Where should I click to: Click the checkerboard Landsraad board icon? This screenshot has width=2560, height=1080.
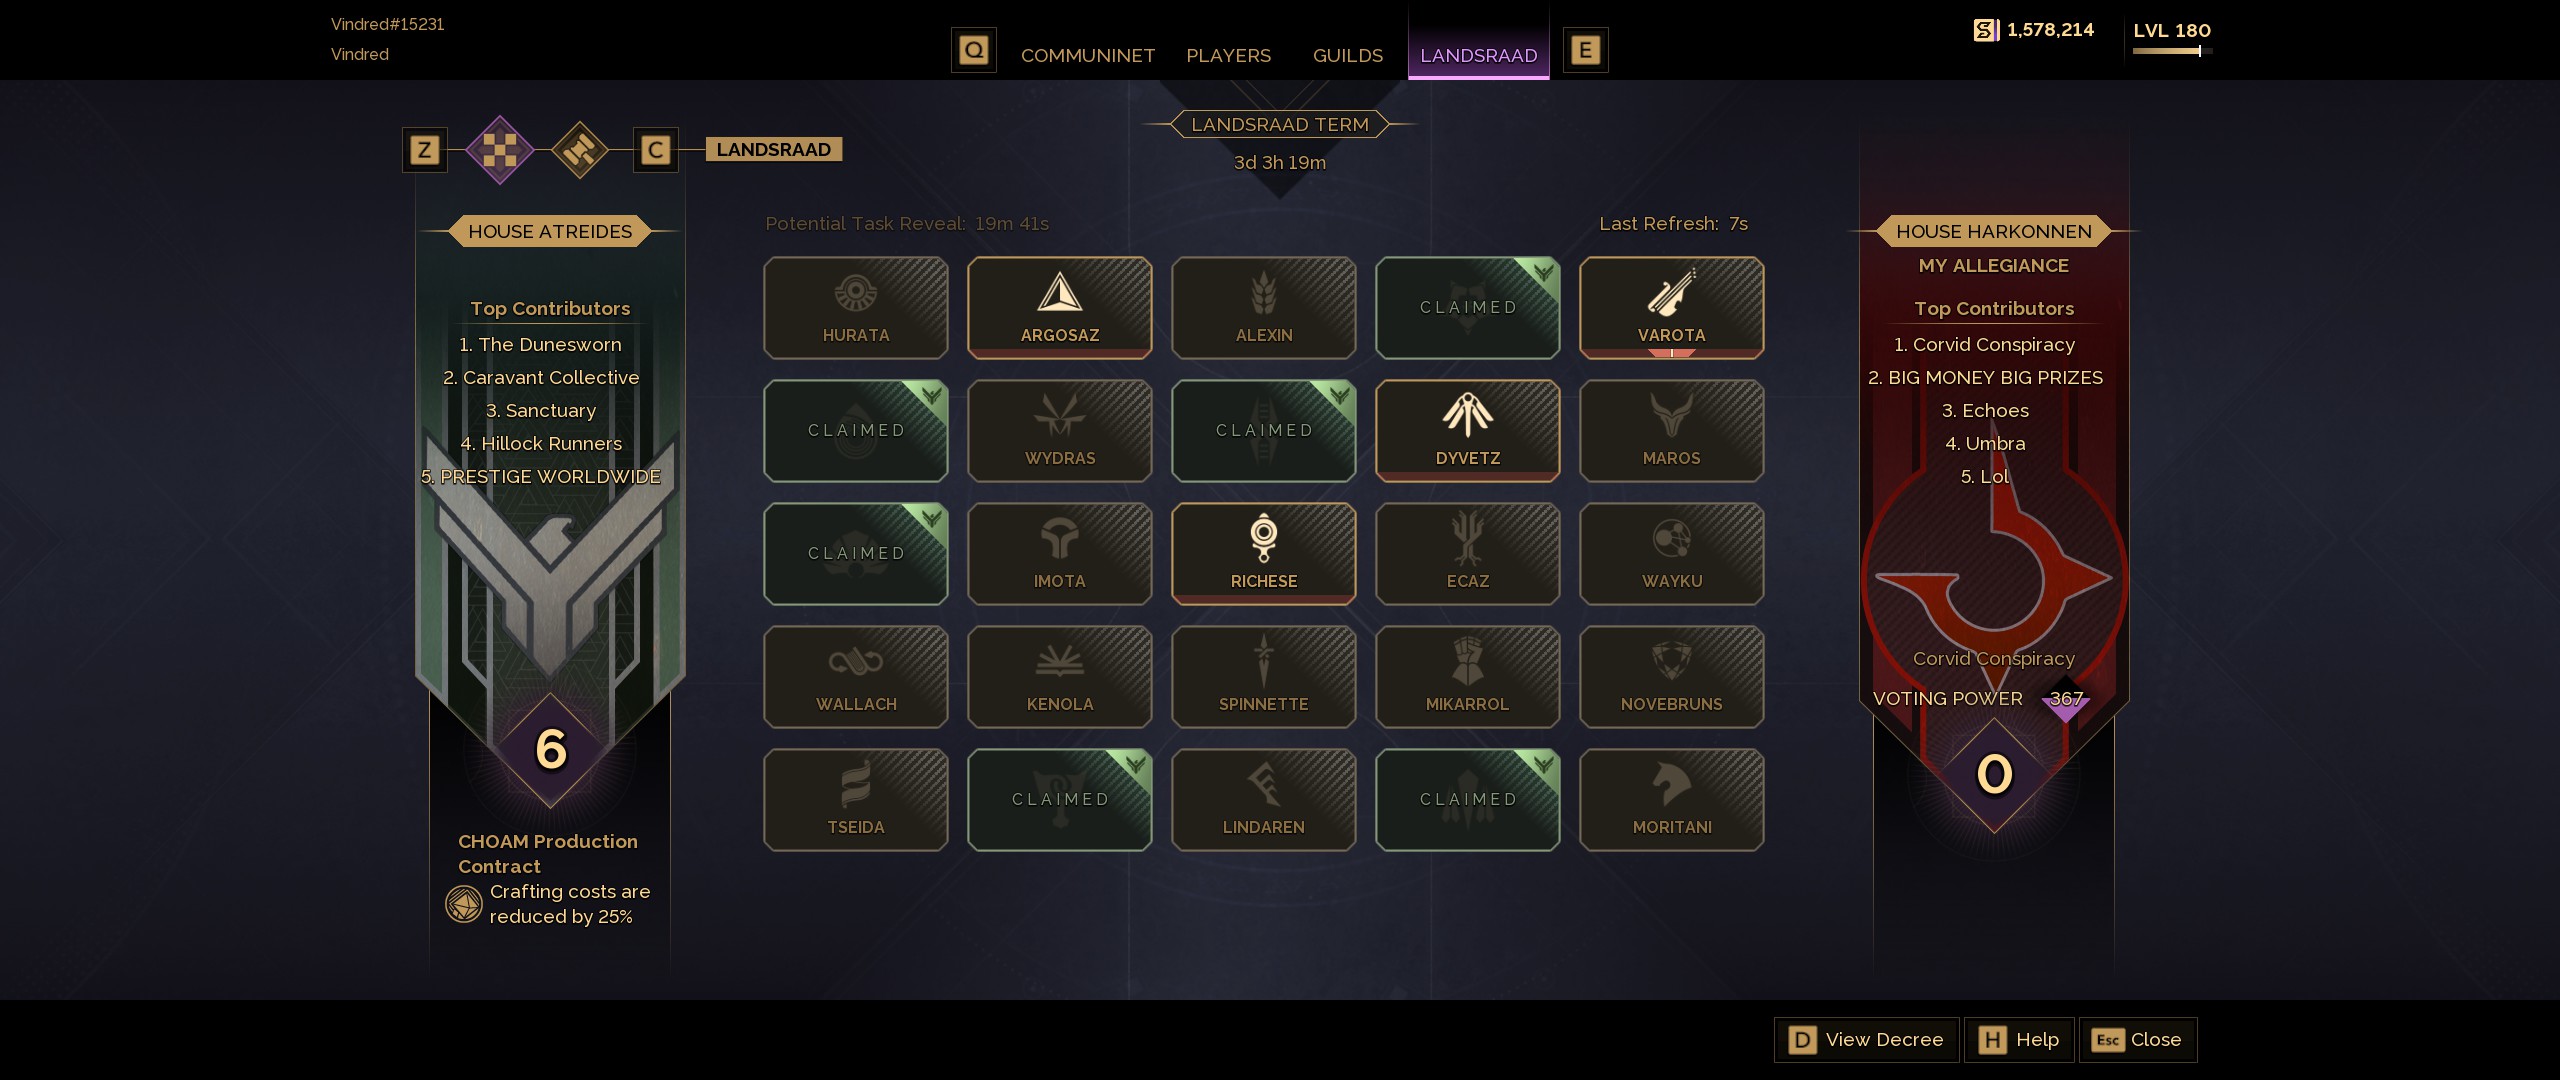point(500,150)
